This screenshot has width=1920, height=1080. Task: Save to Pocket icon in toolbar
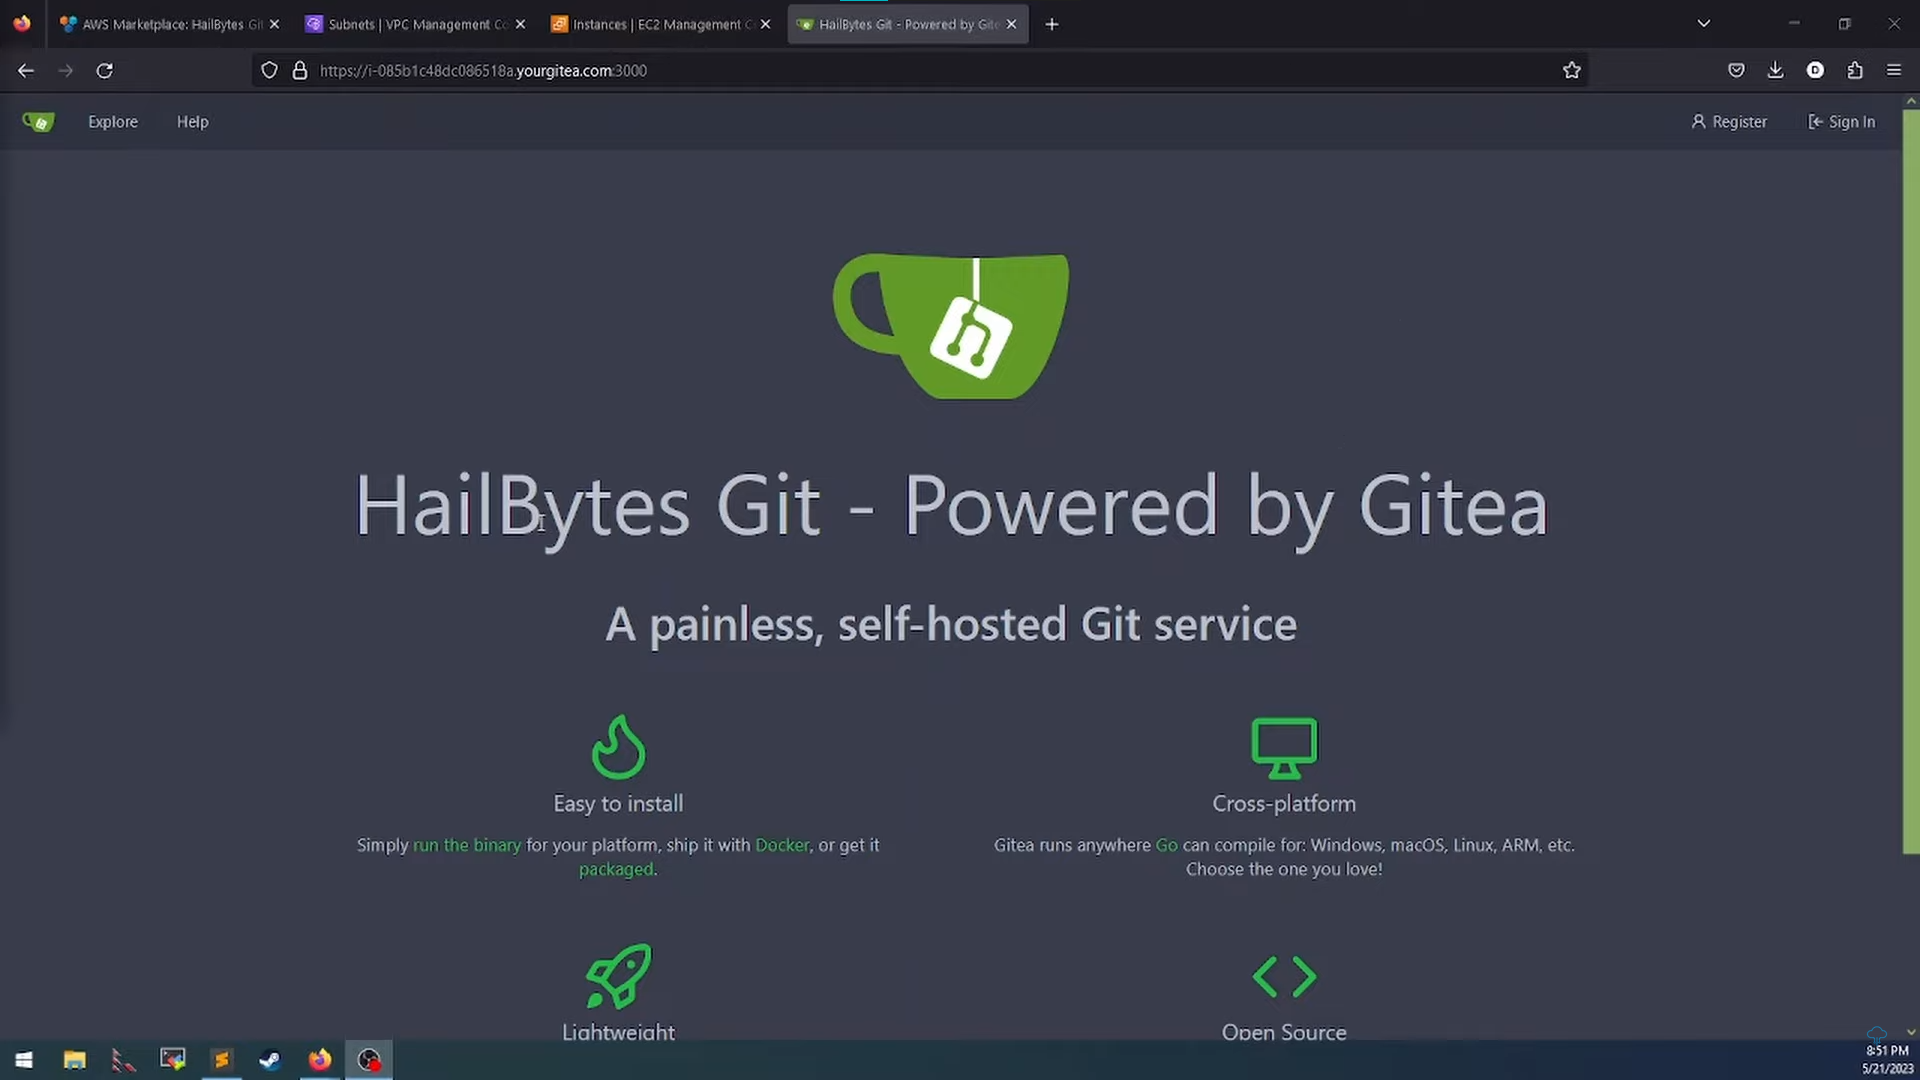click(1736, 71)
